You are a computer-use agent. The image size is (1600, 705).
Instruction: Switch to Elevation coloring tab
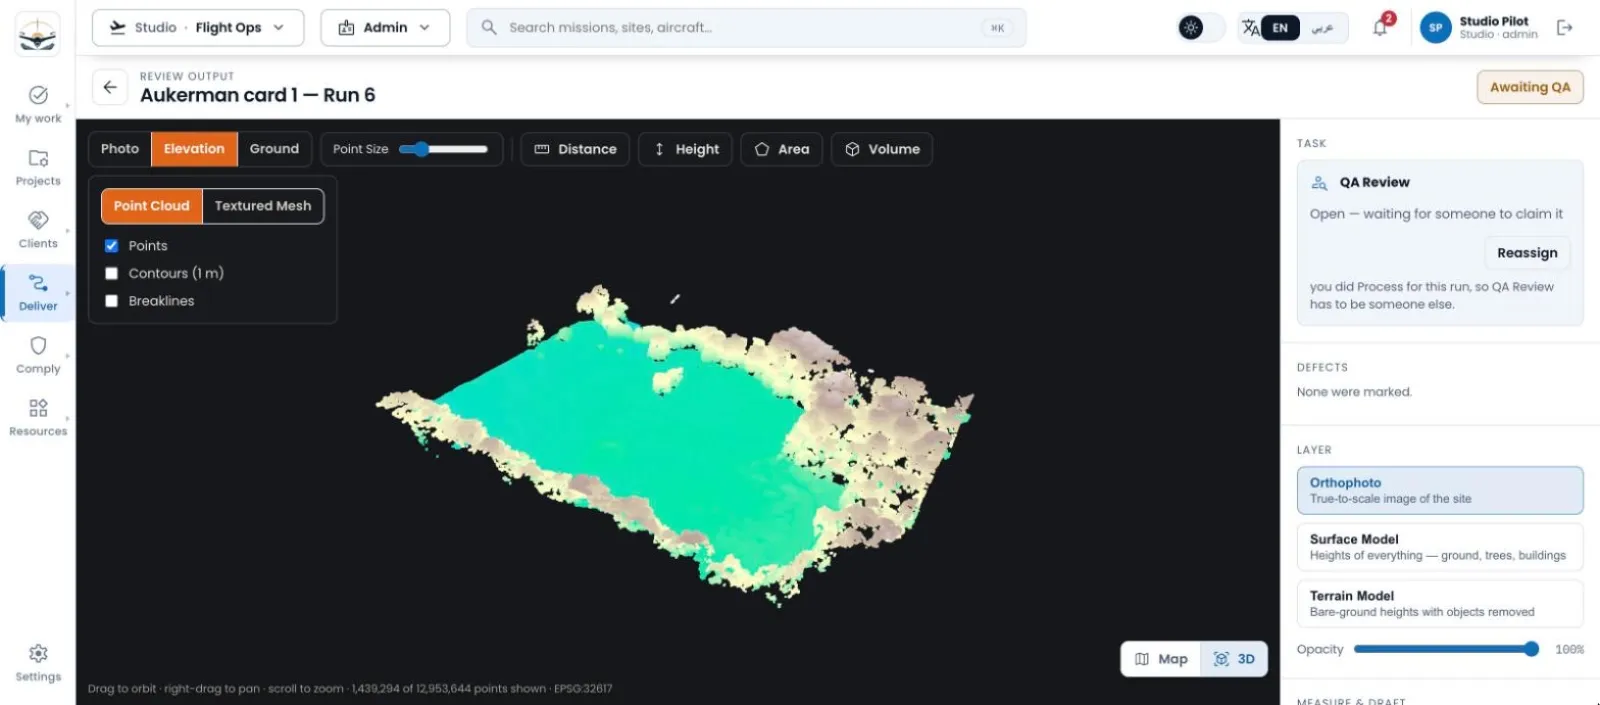pyautogui.click(x=194, y=149)
